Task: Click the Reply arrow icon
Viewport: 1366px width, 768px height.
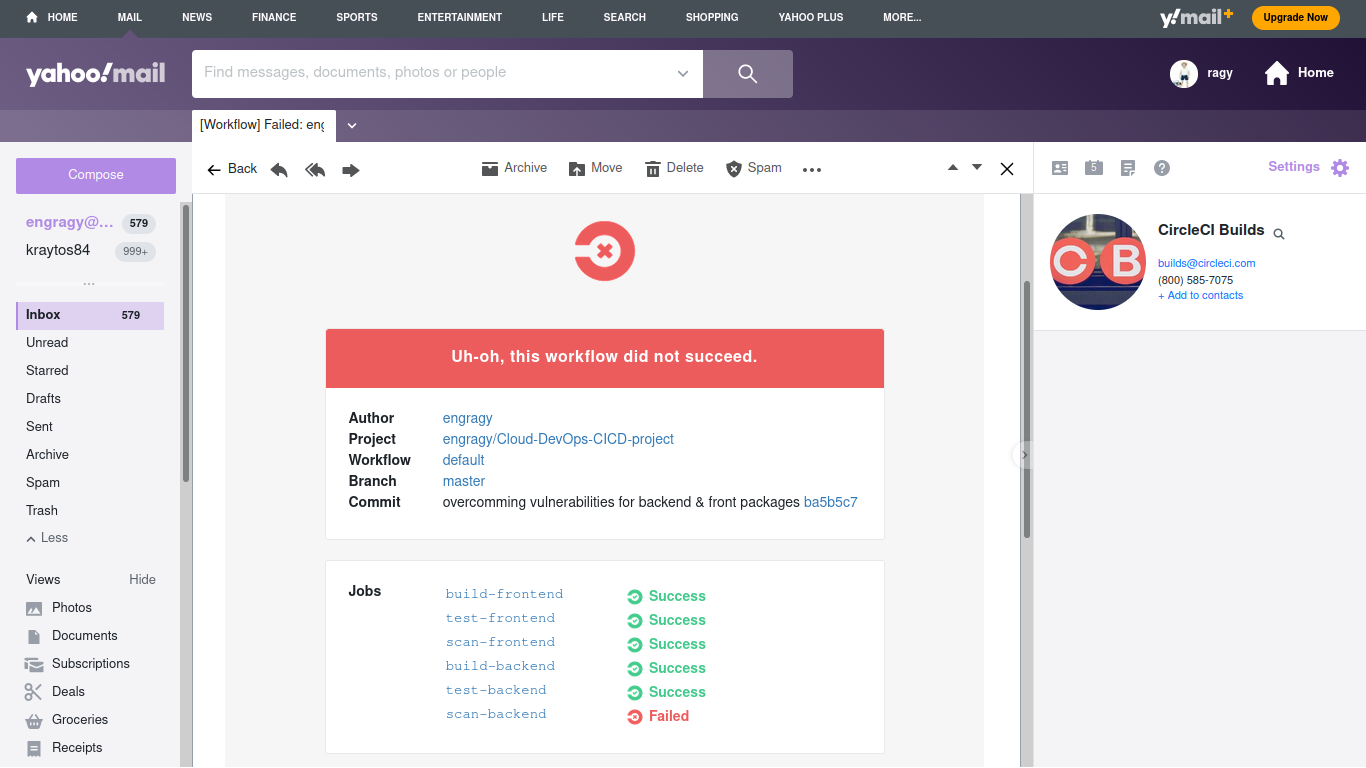Action: point(279,170)
